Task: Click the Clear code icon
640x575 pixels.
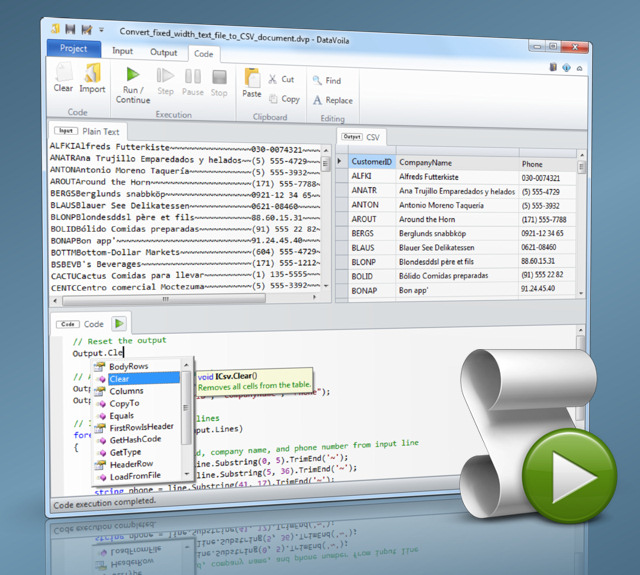Action: (64, 78)
